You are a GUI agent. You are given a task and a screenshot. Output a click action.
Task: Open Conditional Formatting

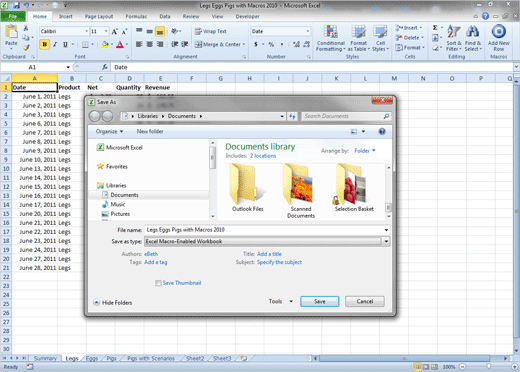[x=331, y=39]
